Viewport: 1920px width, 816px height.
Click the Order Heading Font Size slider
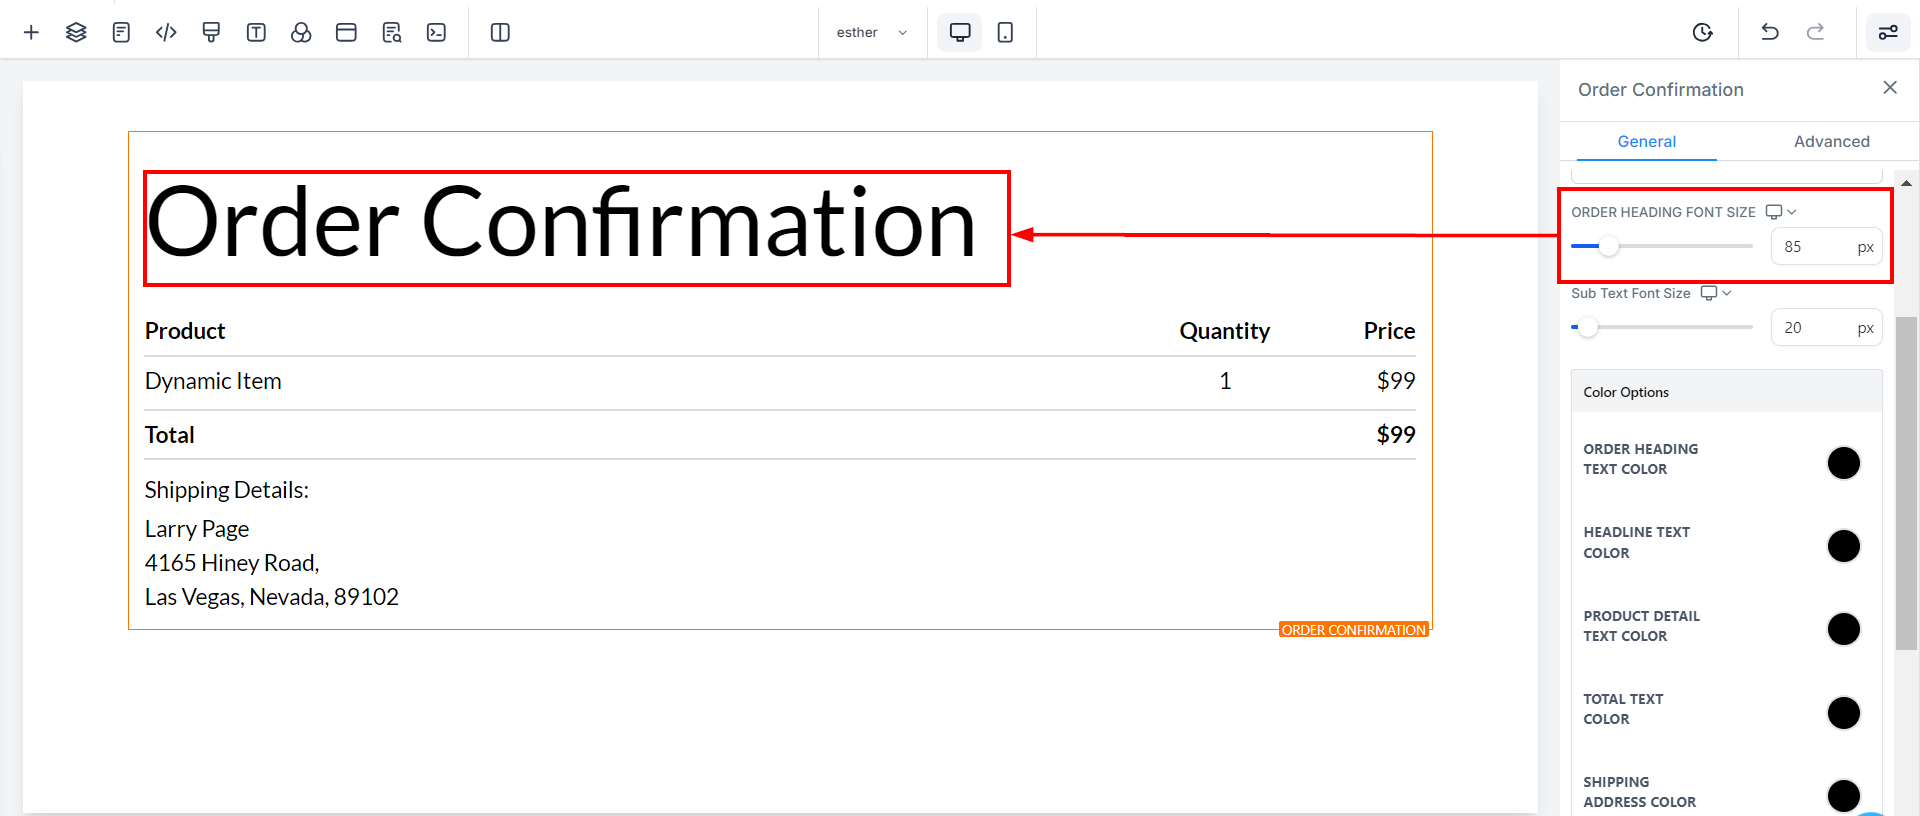point(1662,246)
